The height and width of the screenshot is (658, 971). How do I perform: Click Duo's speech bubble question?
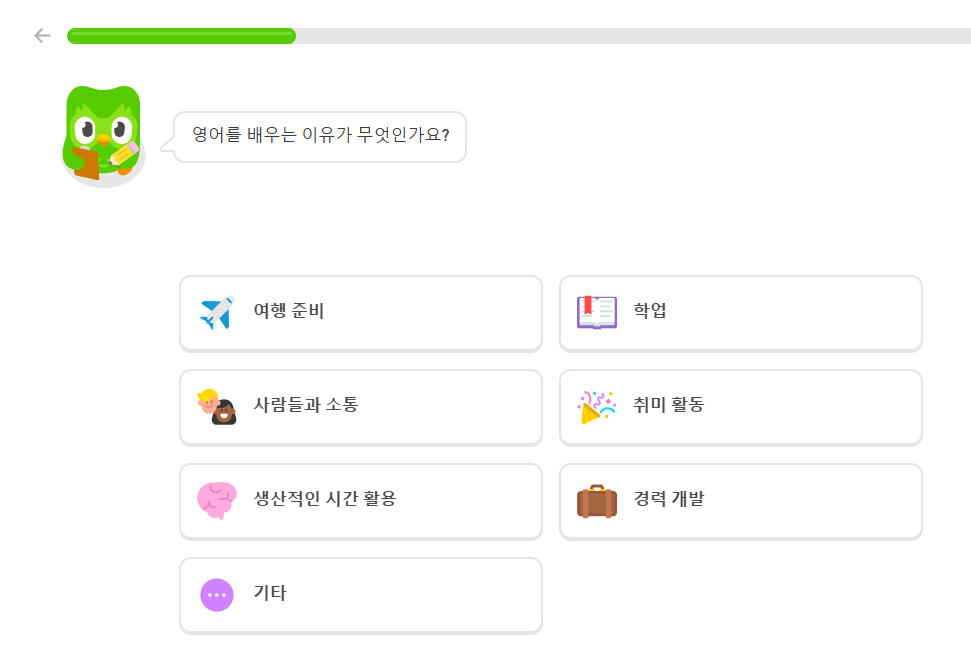pyautogui.click(x=320, y=136)
